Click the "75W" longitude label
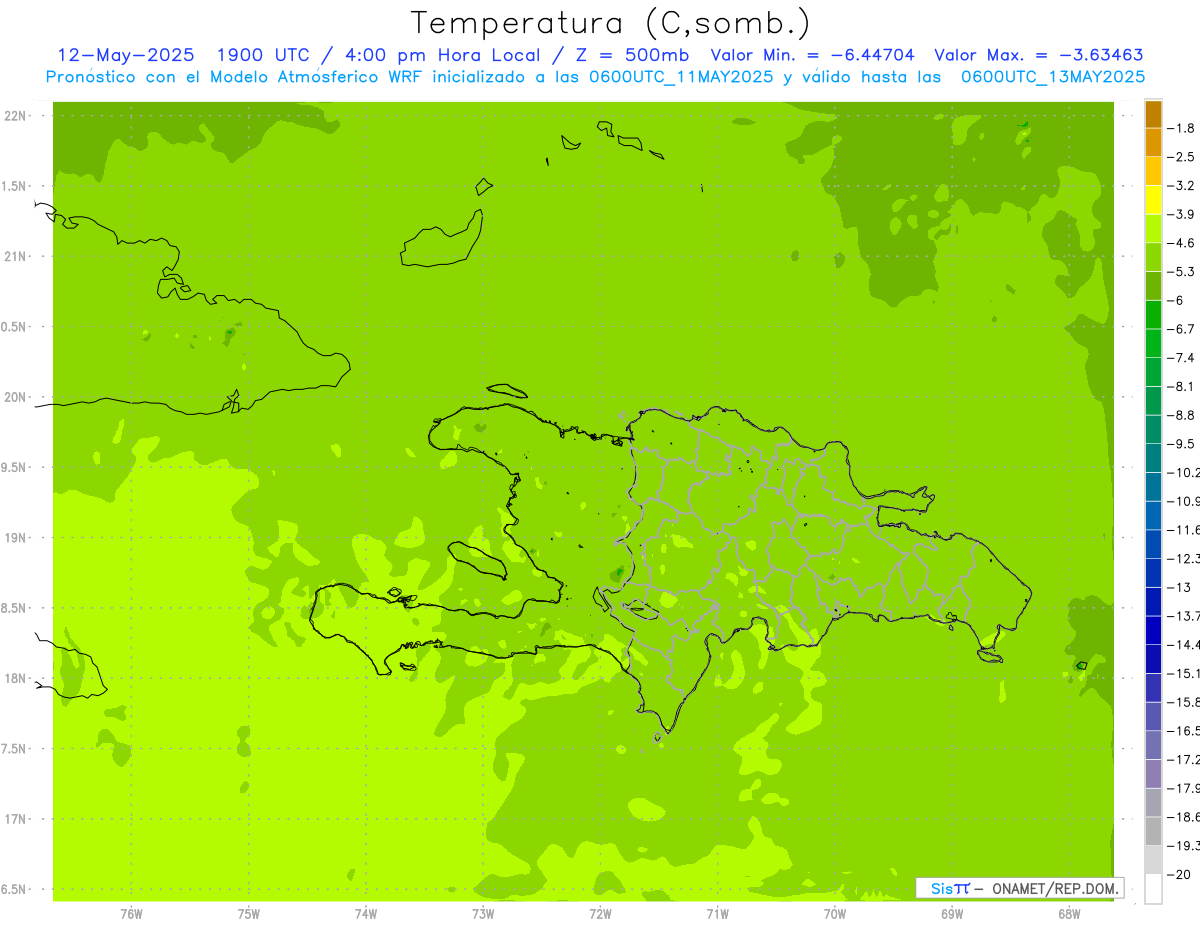The image size is (1200, 927). click(x=249, y=913)
